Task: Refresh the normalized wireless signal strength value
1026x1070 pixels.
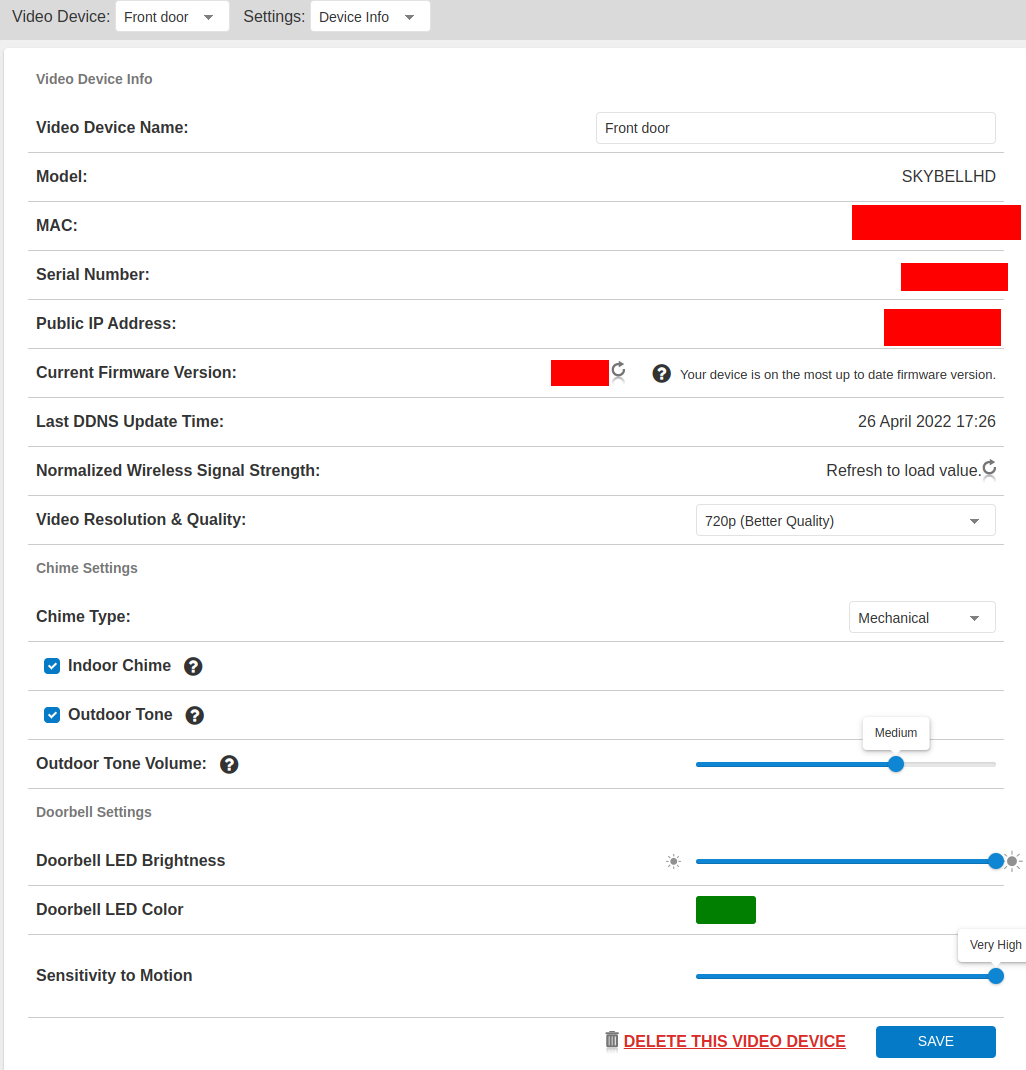Action: (989, 468)
